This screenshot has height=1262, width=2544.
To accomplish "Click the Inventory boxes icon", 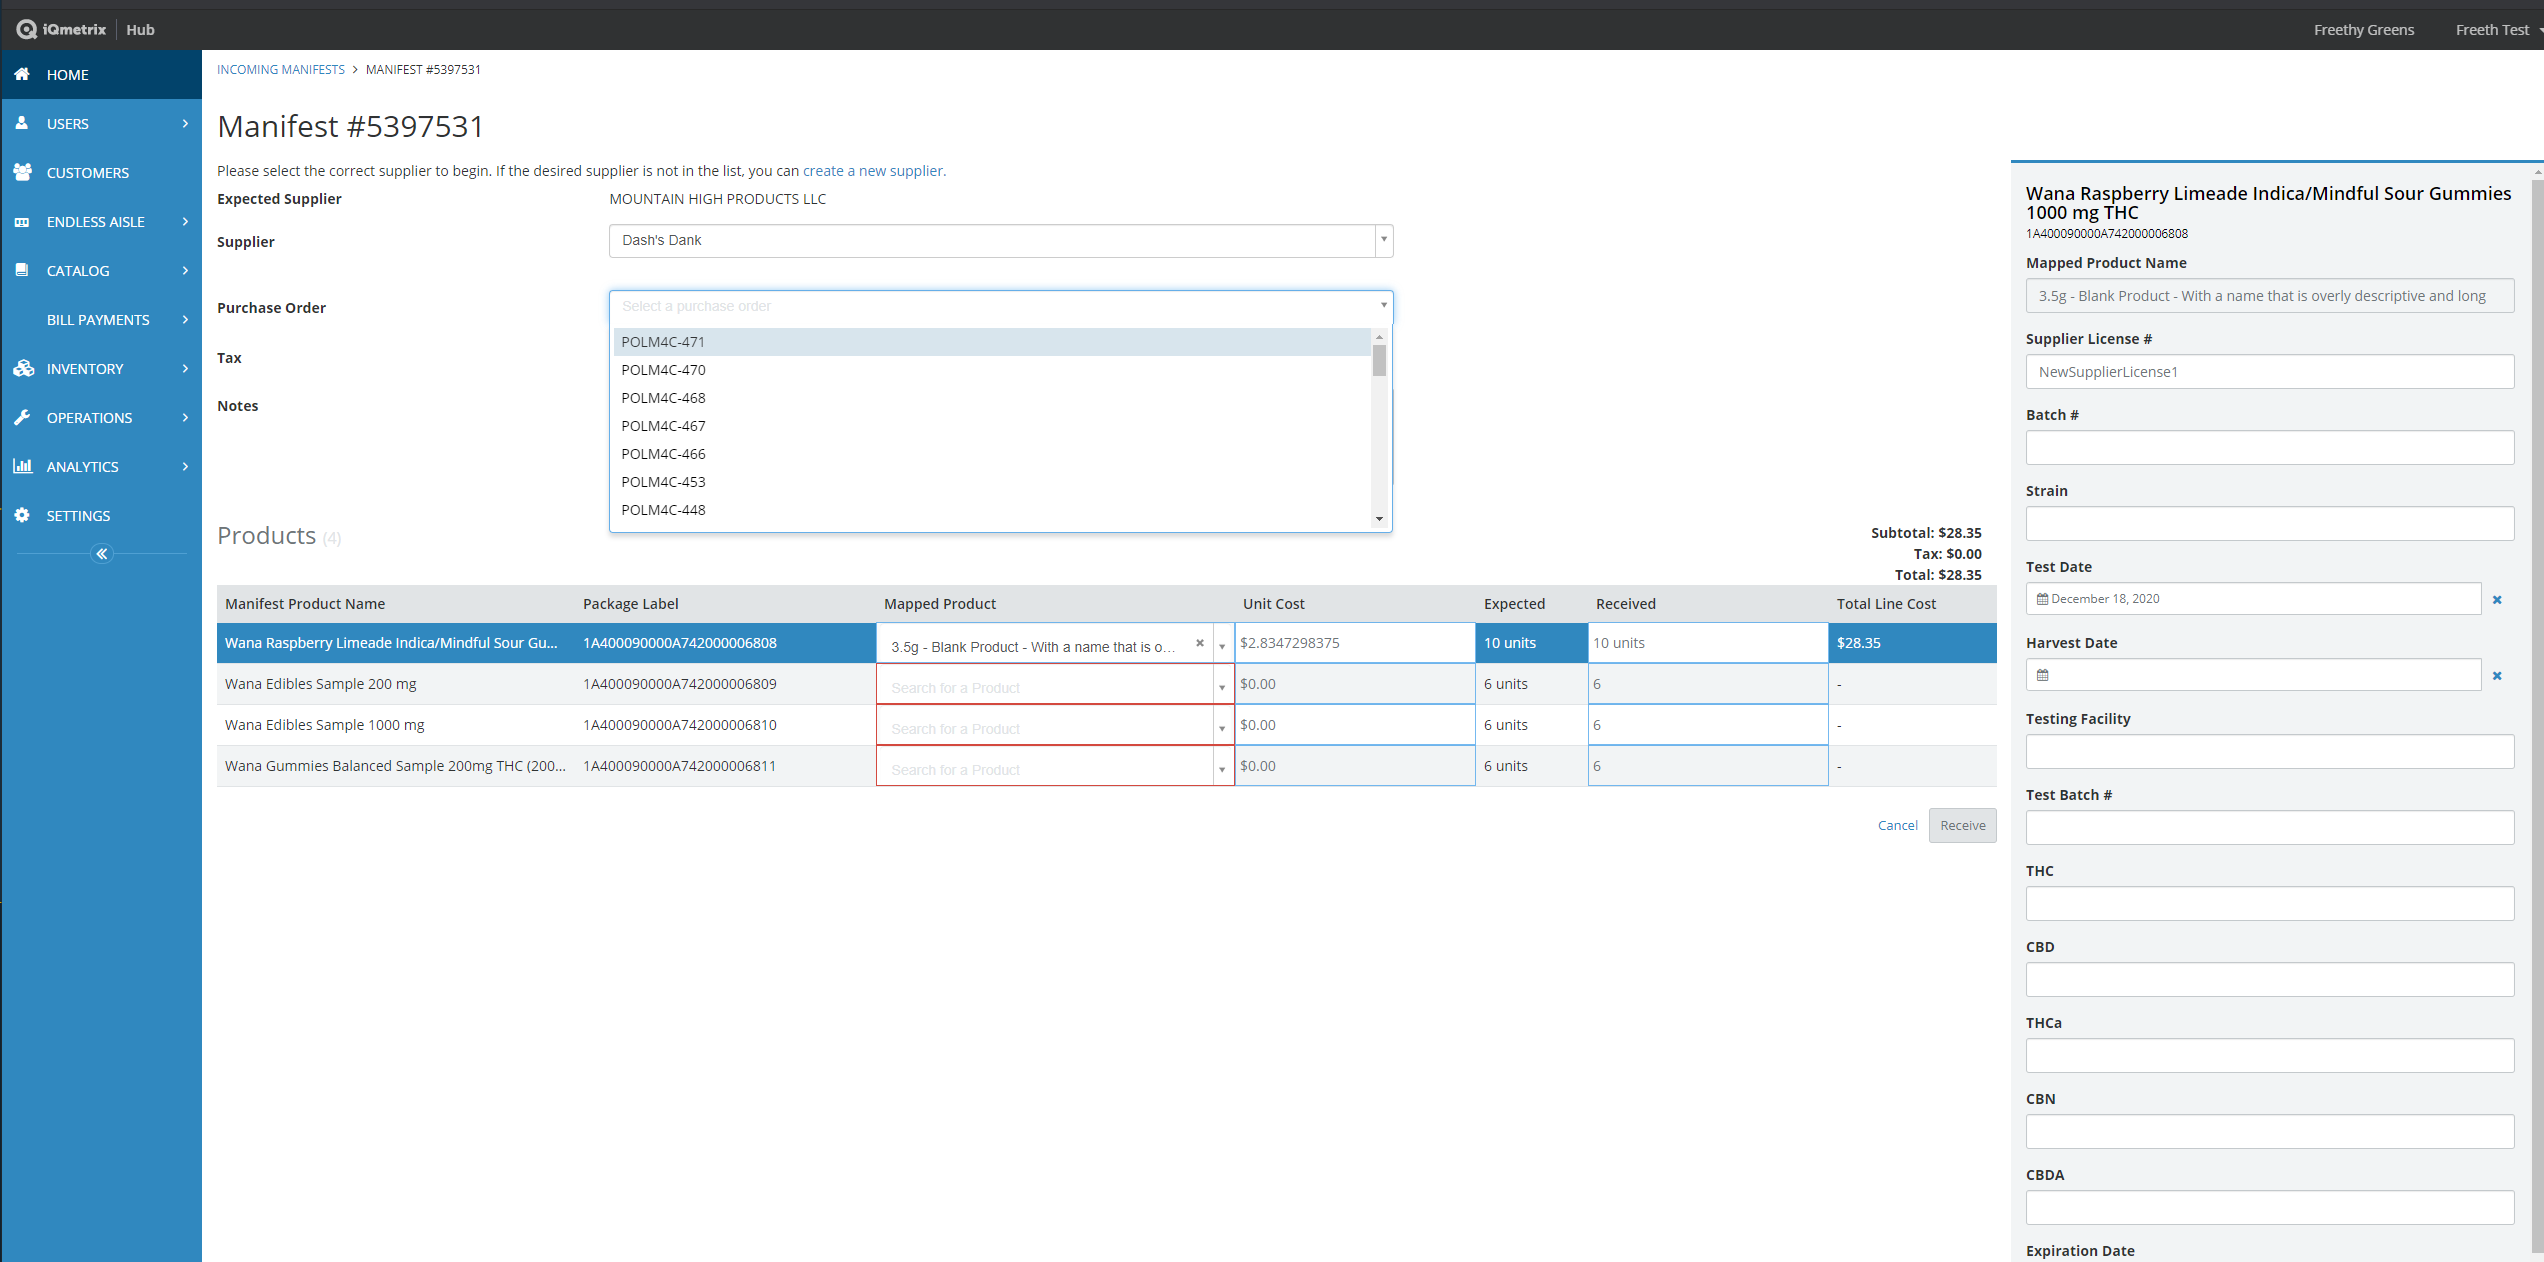I will coord(22,368).
